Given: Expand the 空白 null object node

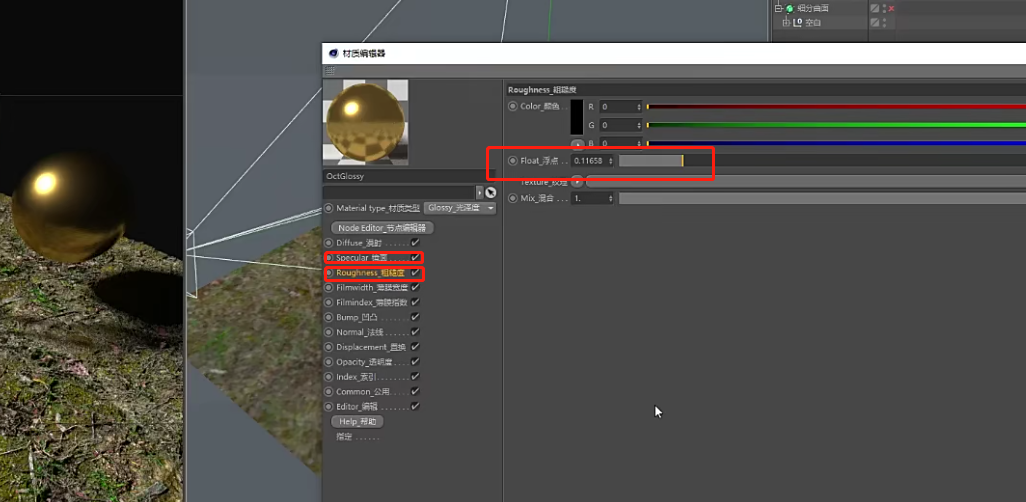Looking at the screenshot, I should 786,22.
